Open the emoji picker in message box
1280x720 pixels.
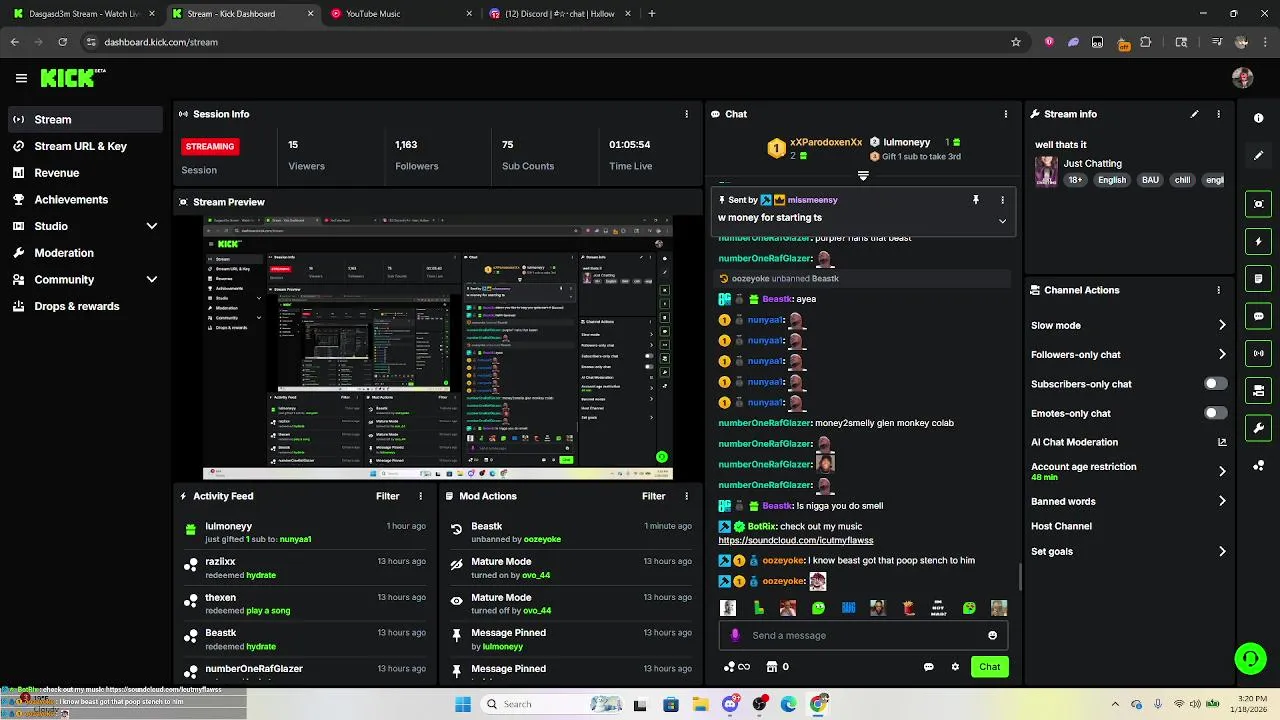tap(992, 635)
